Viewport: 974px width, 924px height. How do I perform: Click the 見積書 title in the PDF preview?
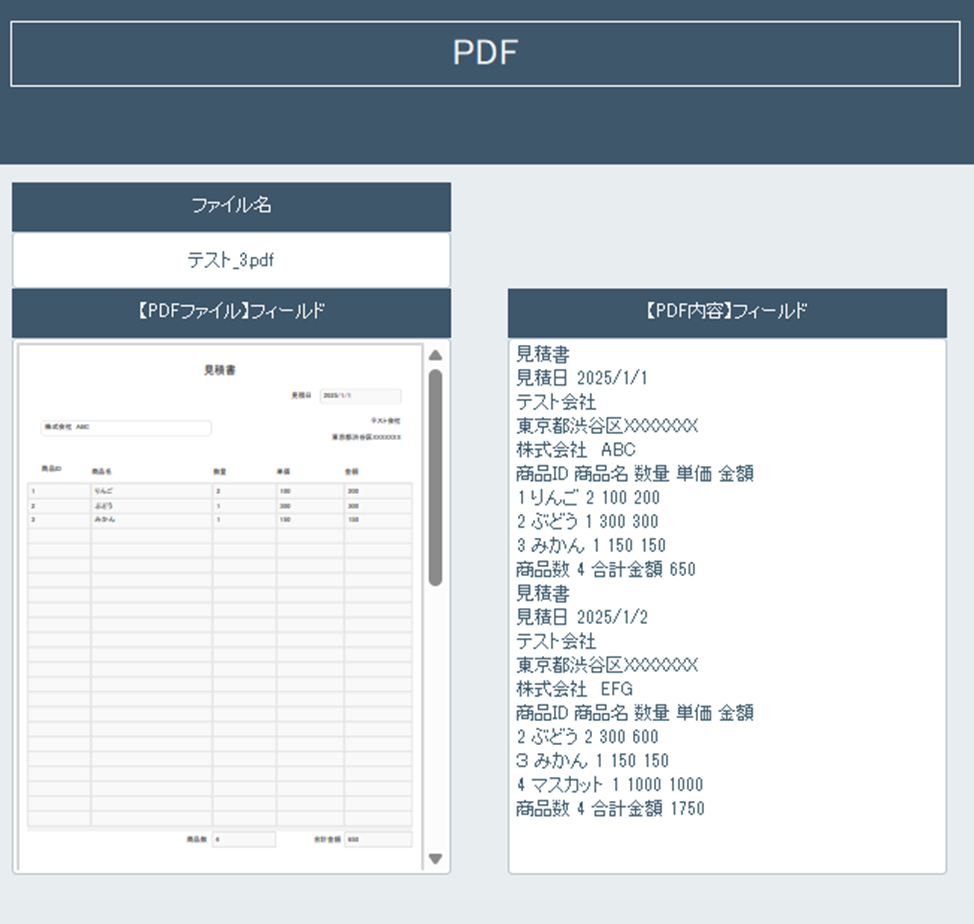point(219,370)
